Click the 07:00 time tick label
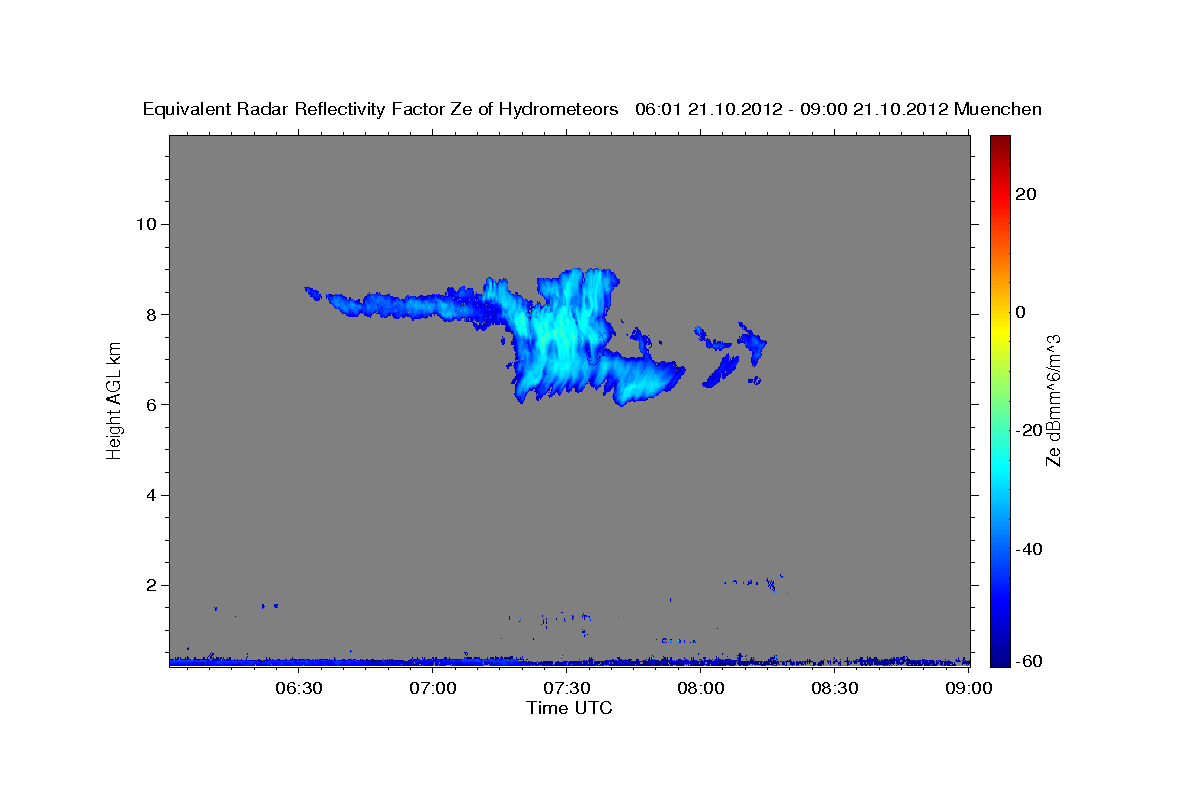The height and width of the screenshot is (800, 1200). pos(434,688)
